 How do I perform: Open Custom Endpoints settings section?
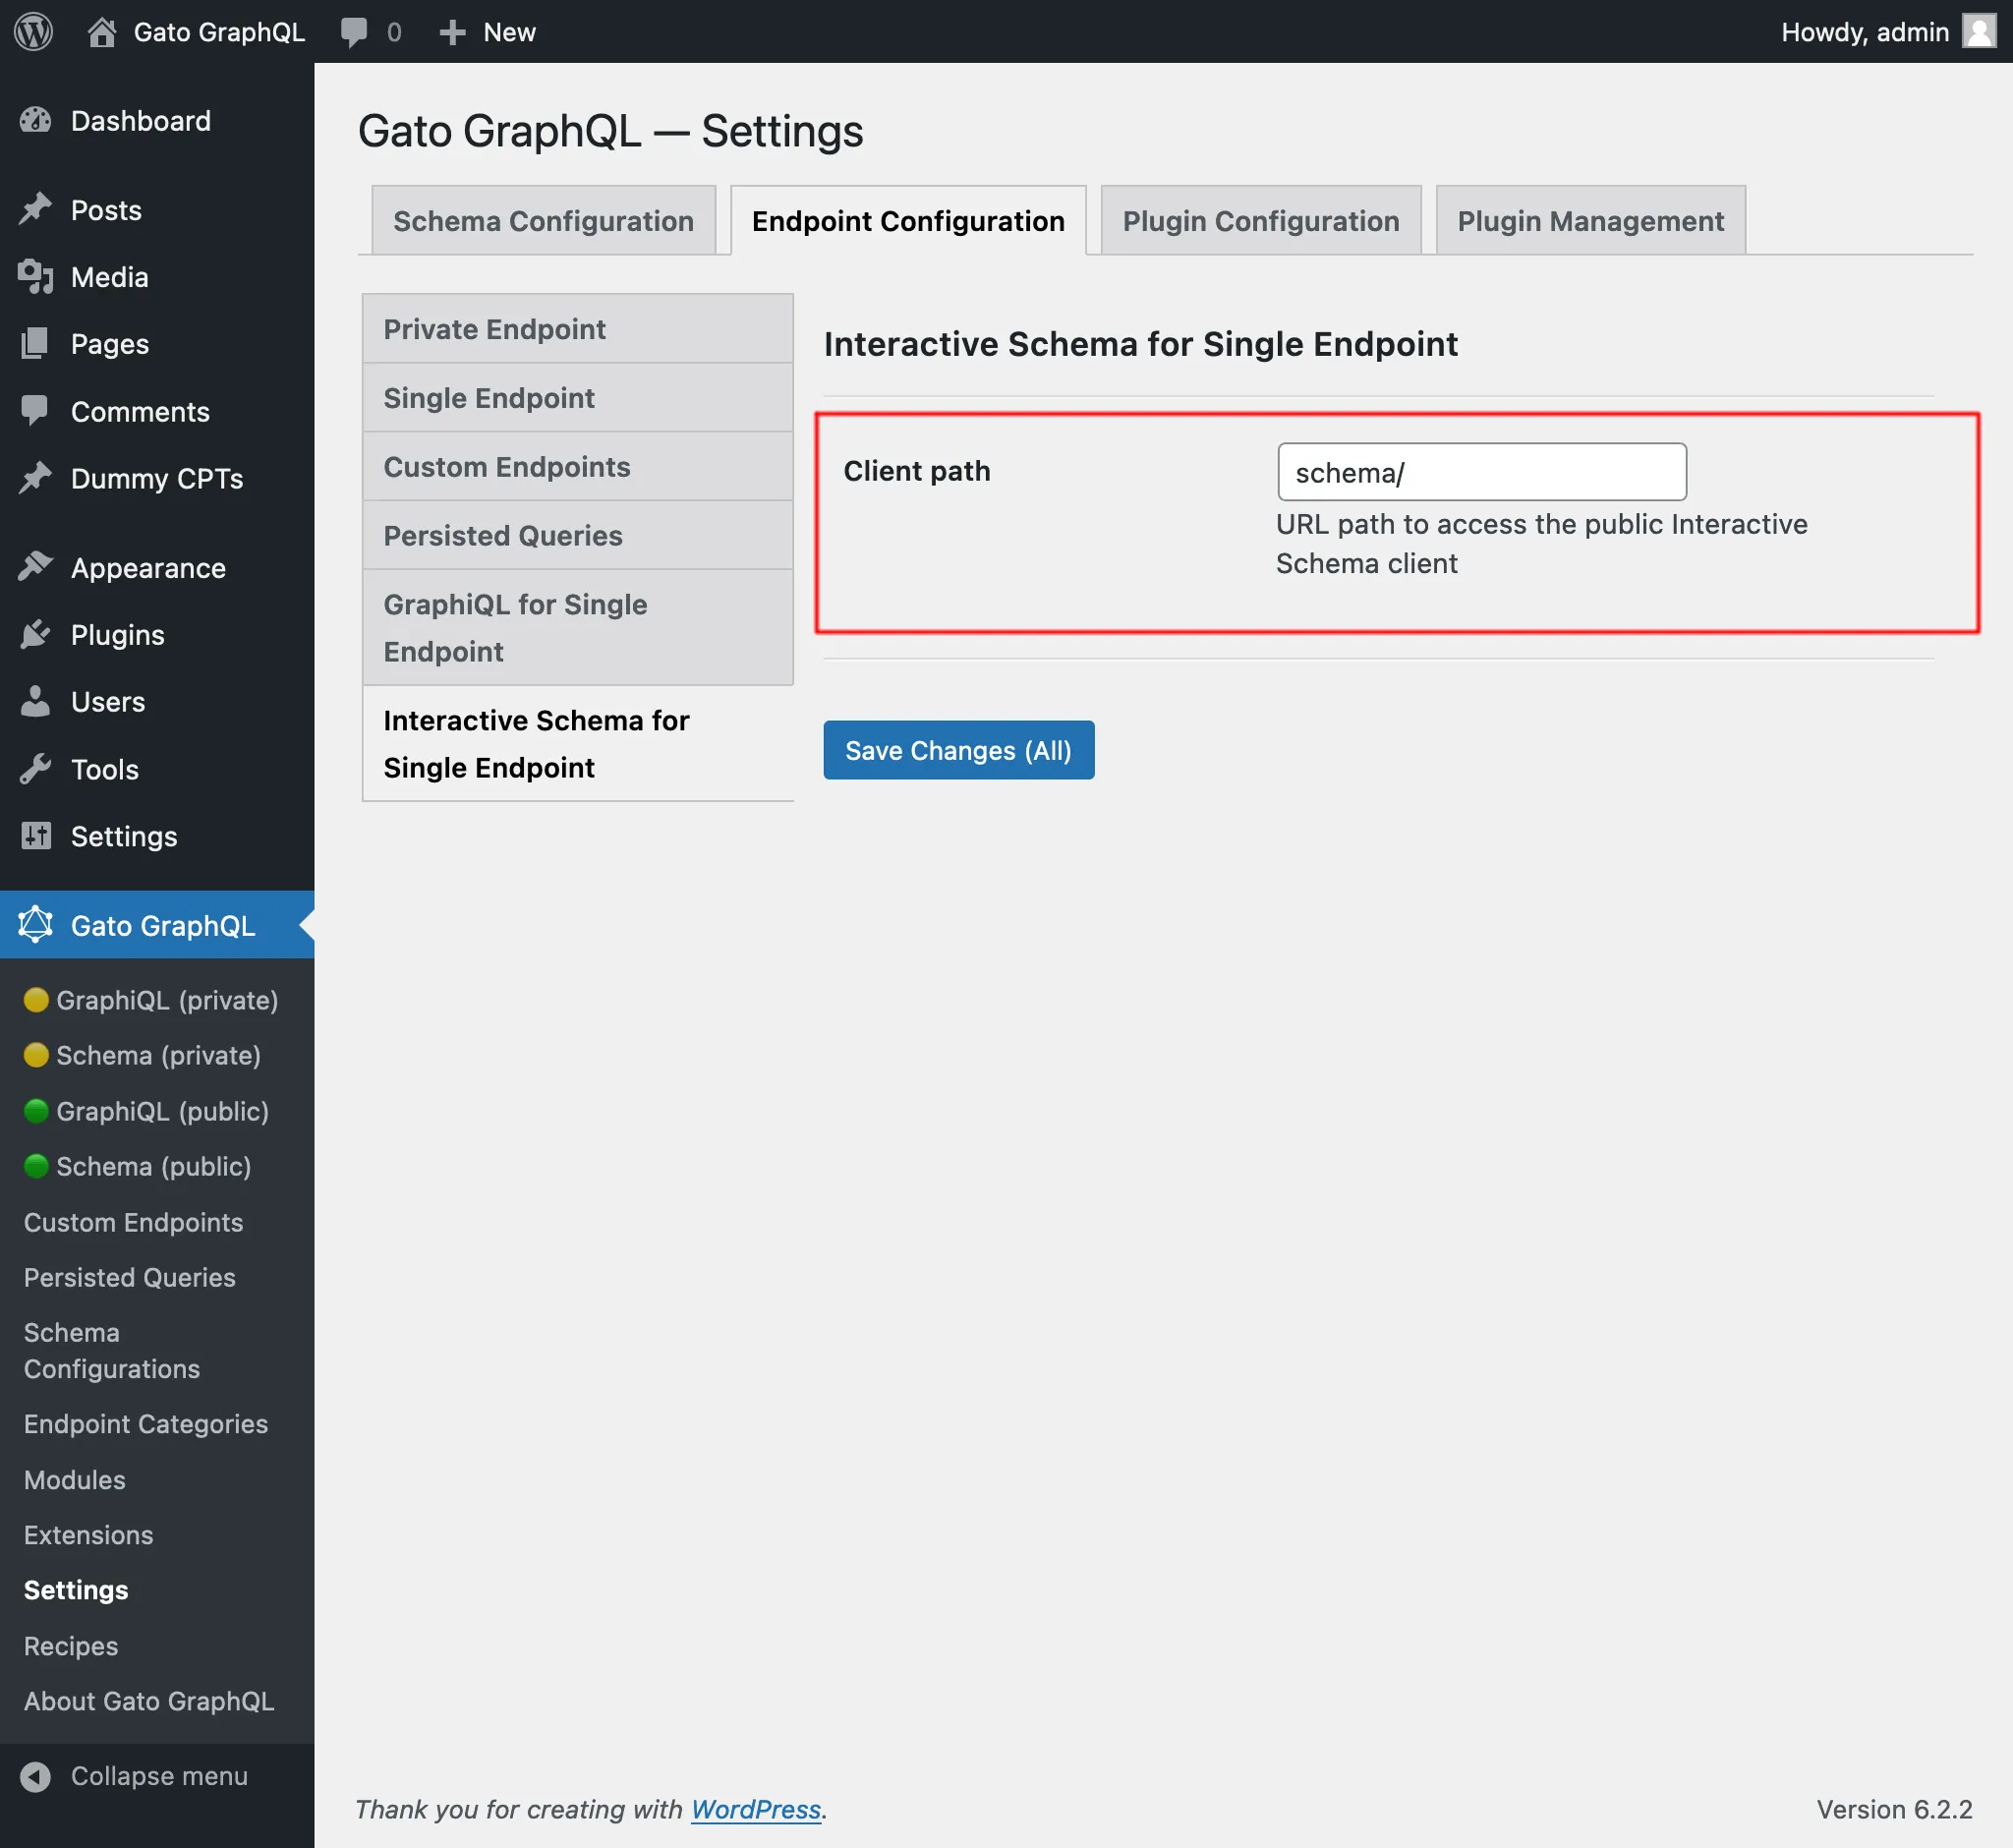(578, 466)
